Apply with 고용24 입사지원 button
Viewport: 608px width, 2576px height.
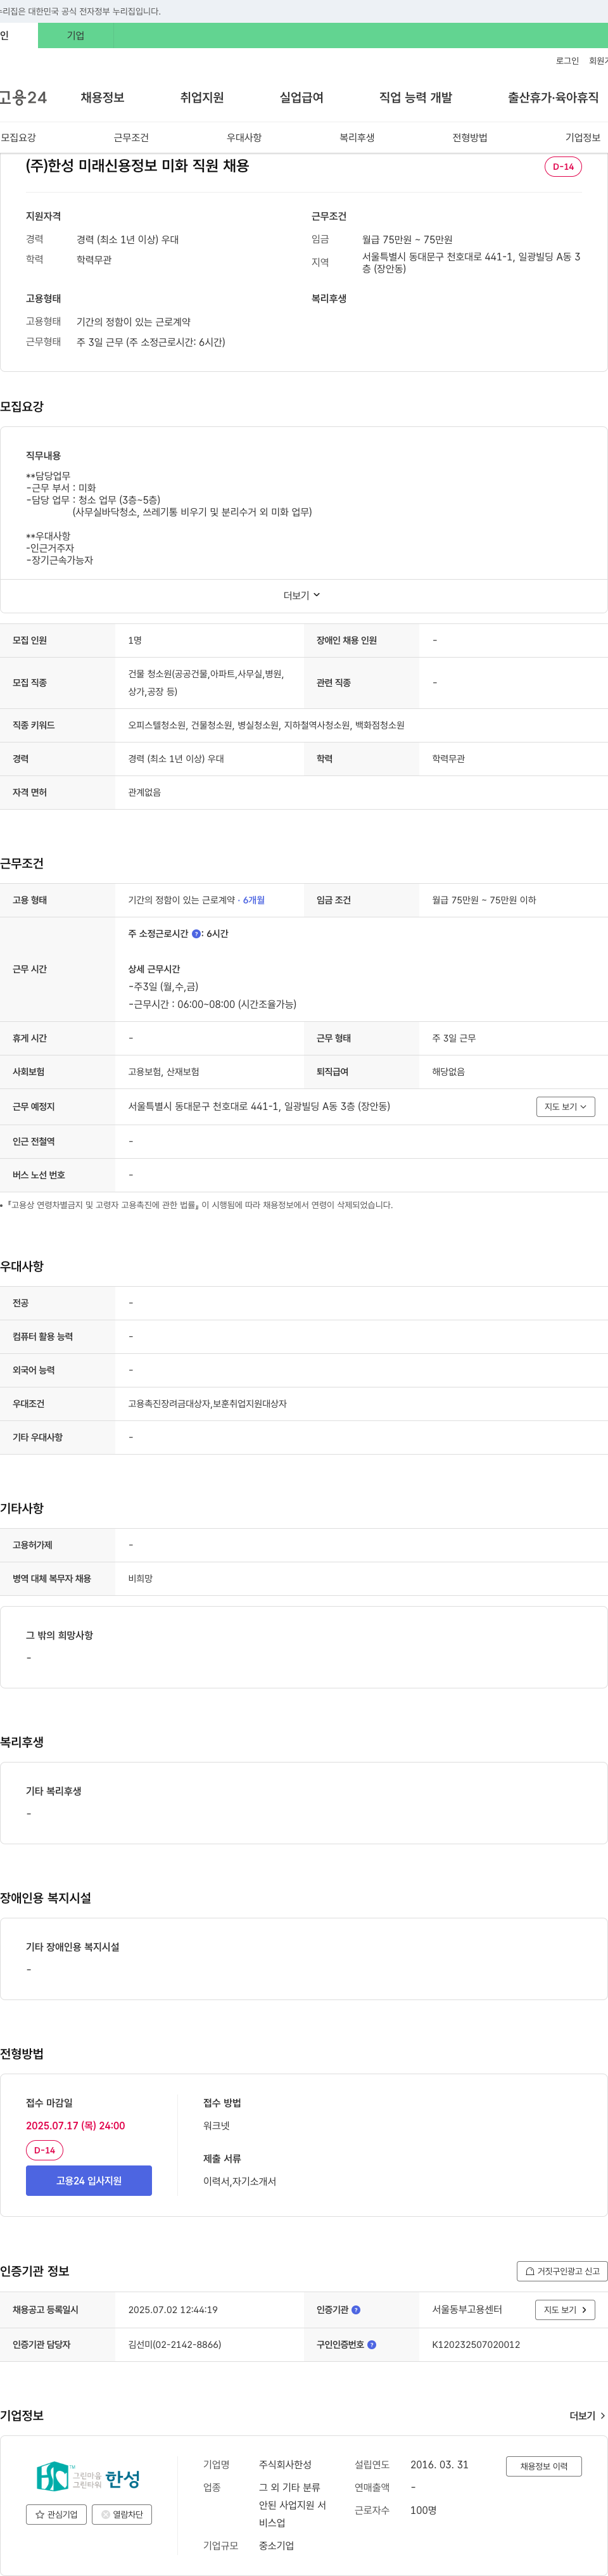[x=89, y=2180]
